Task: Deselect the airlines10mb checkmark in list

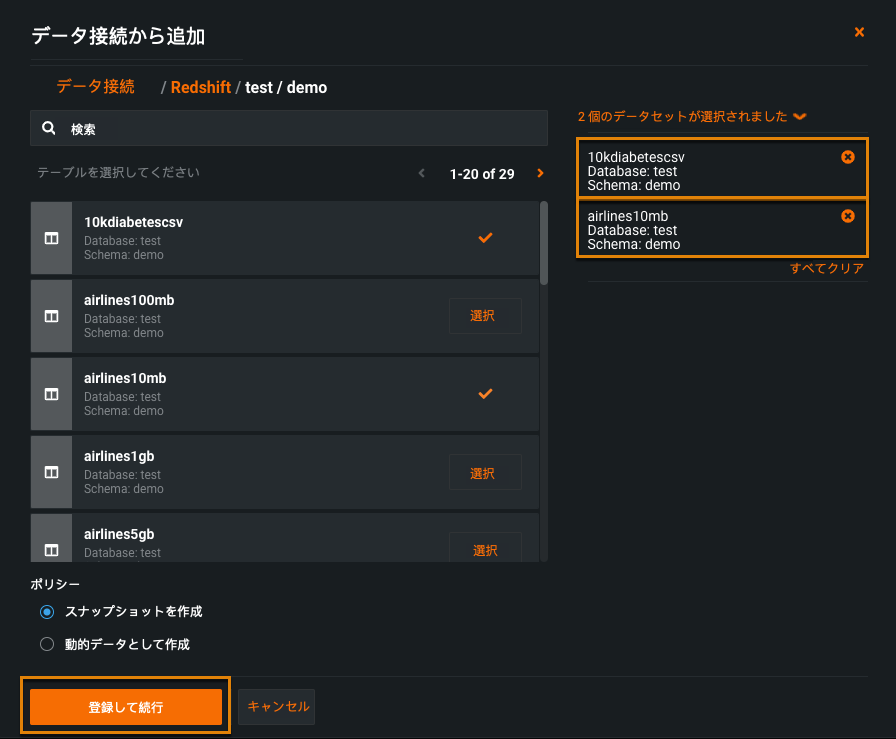Action: click(485, 394)
